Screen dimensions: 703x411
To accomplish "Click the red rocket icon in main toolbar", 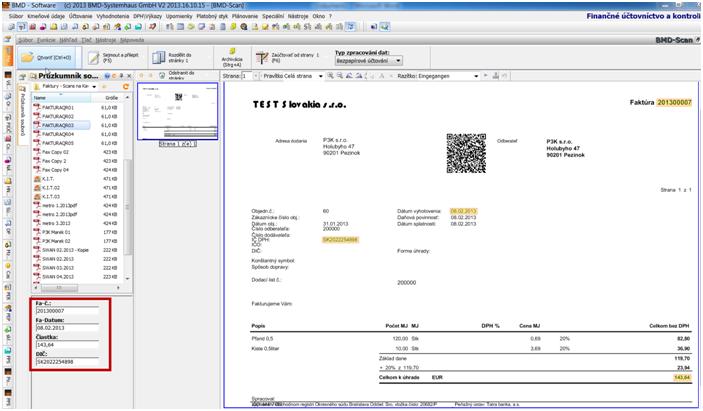I will click(152, 27).
